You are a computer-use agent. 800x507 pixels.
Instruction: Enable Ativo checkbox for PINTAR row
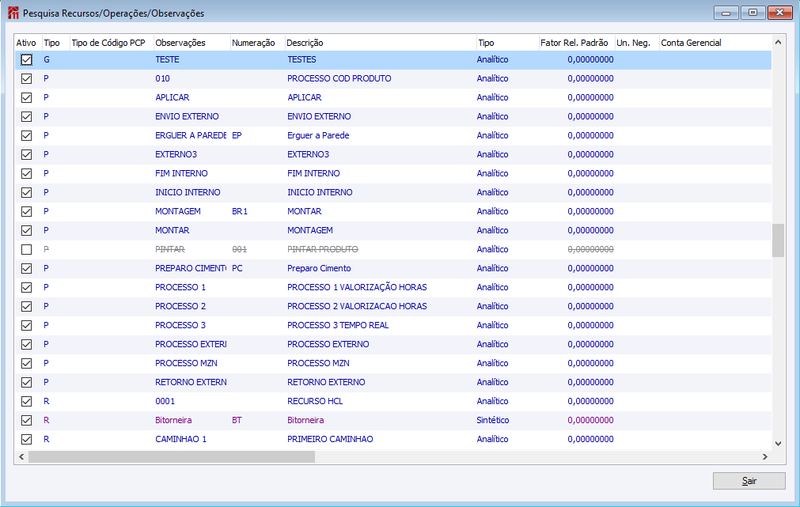click(x=27, y=249)
